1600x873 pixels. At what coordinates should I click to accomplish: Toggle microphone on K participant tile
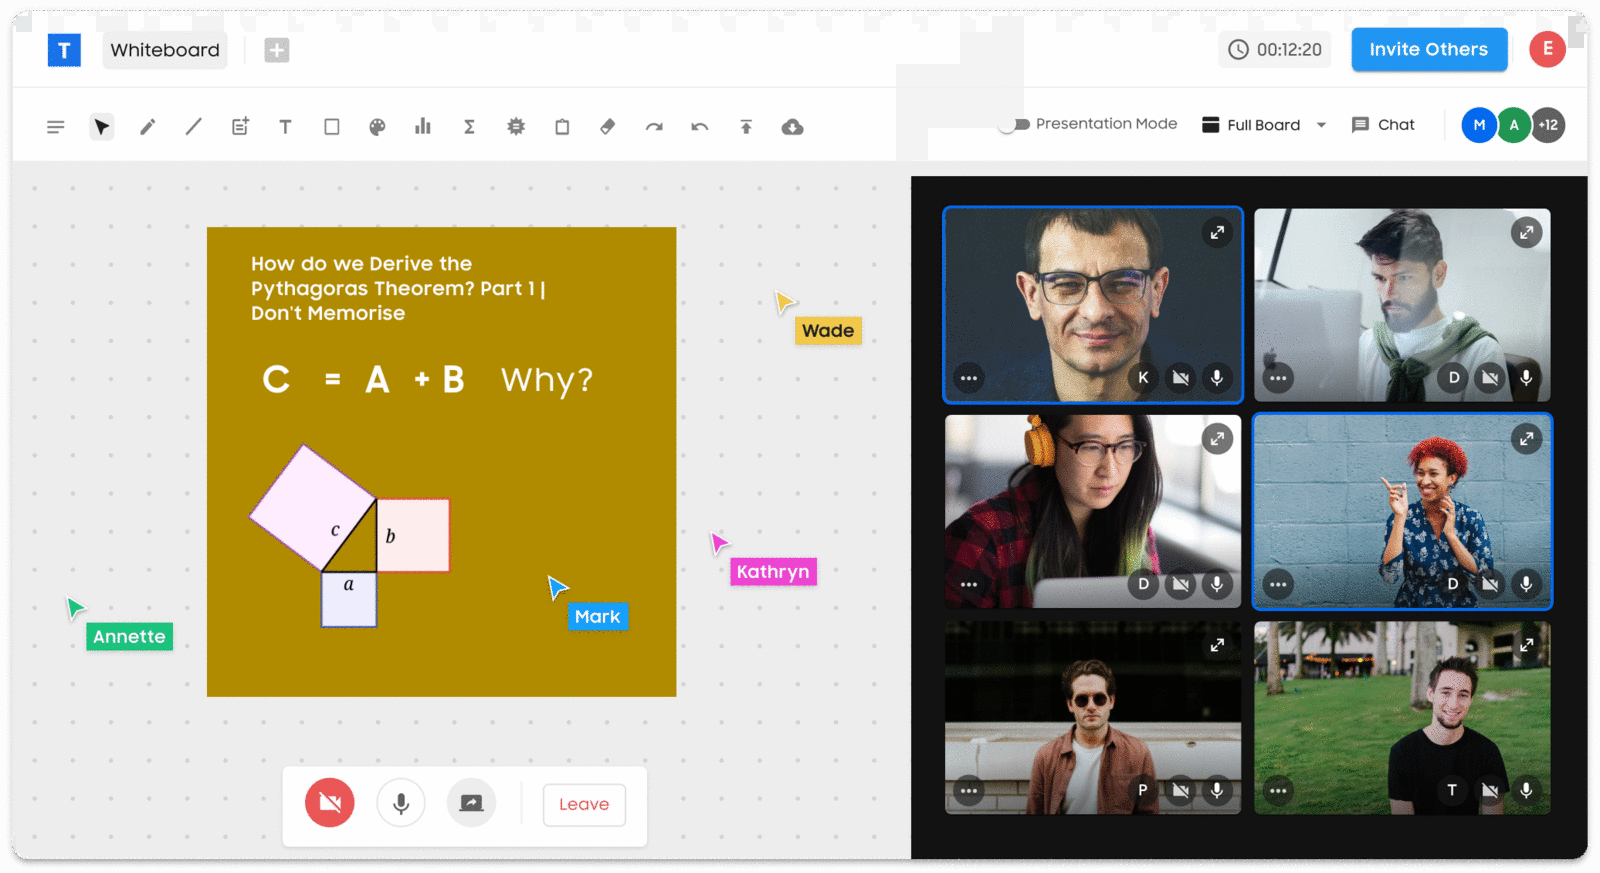coord(1217,378)
